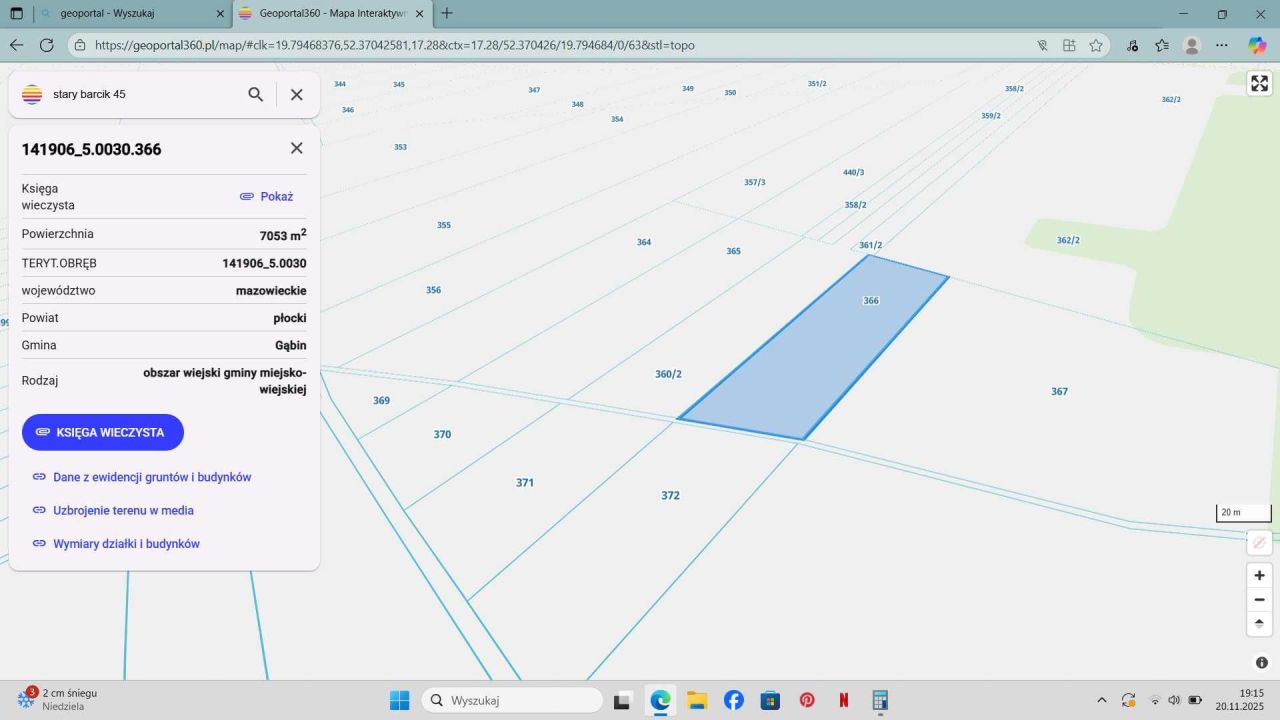
Task: Select parcel 367 on the map
Action: coord(1059,391)
